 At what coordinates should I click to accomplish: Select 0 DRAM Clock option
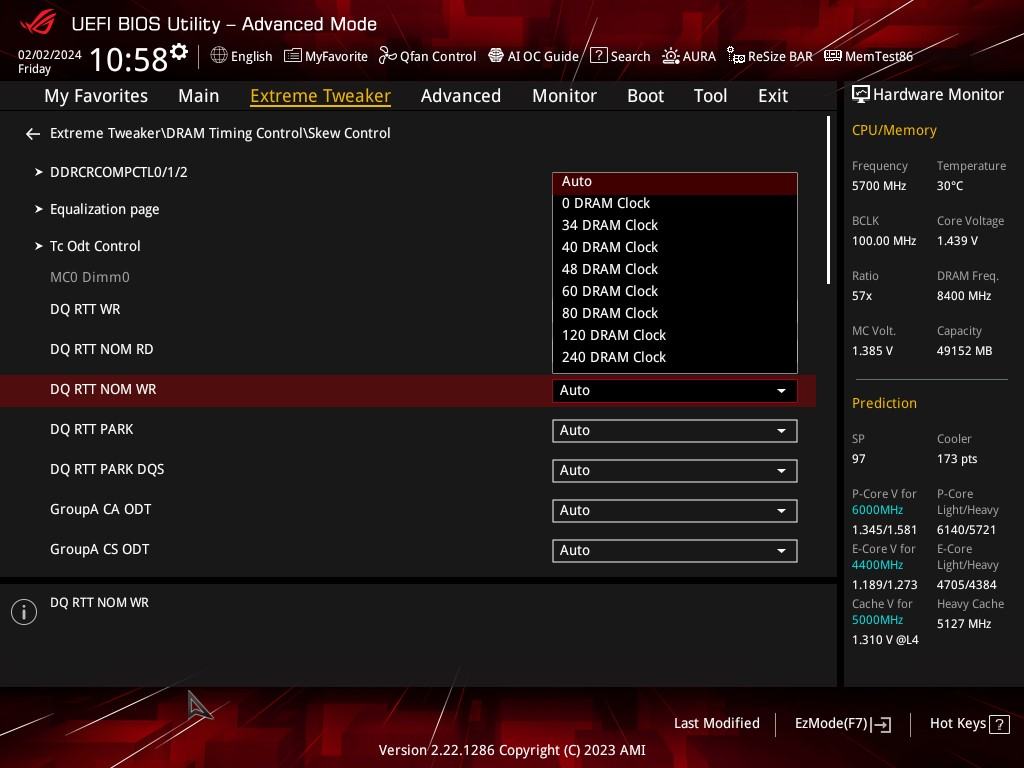tap(675, 204)
